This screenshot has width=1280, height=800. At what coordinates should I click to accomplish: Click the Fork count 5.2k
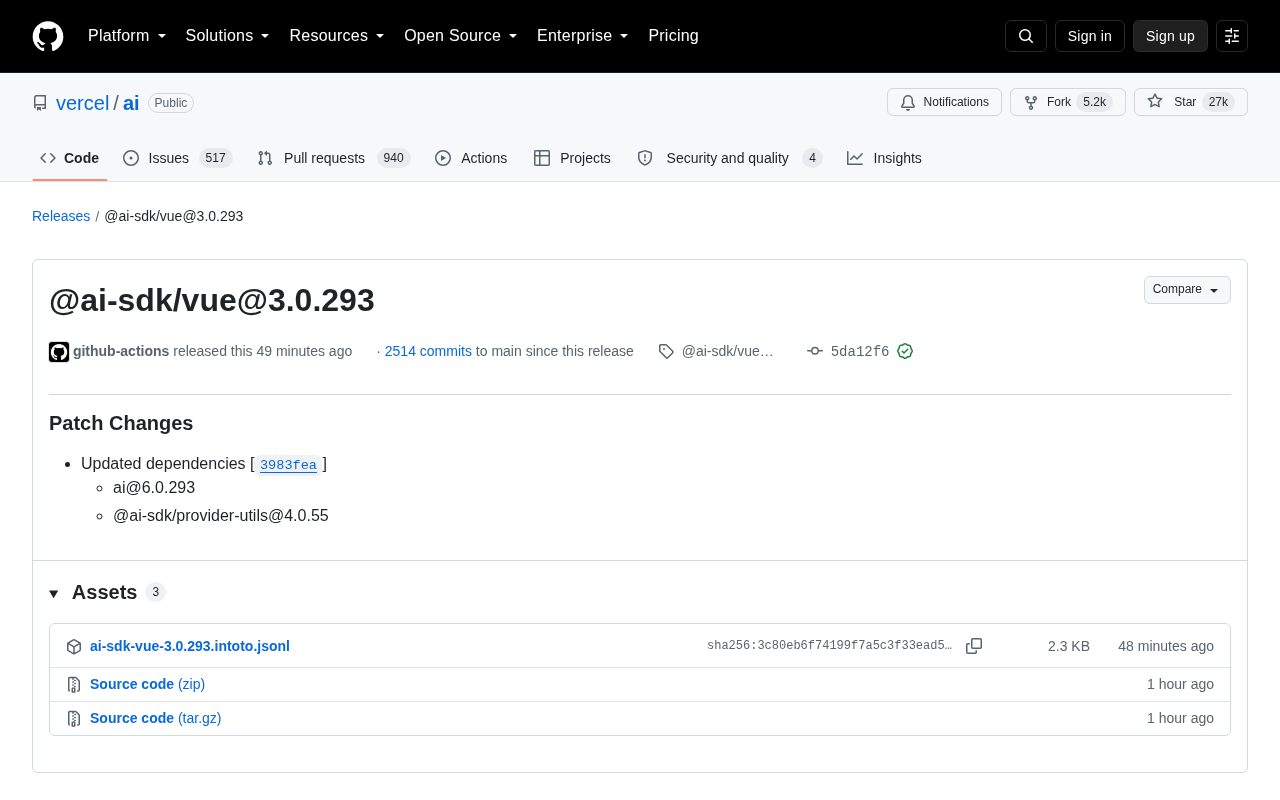pos(1094,102)
